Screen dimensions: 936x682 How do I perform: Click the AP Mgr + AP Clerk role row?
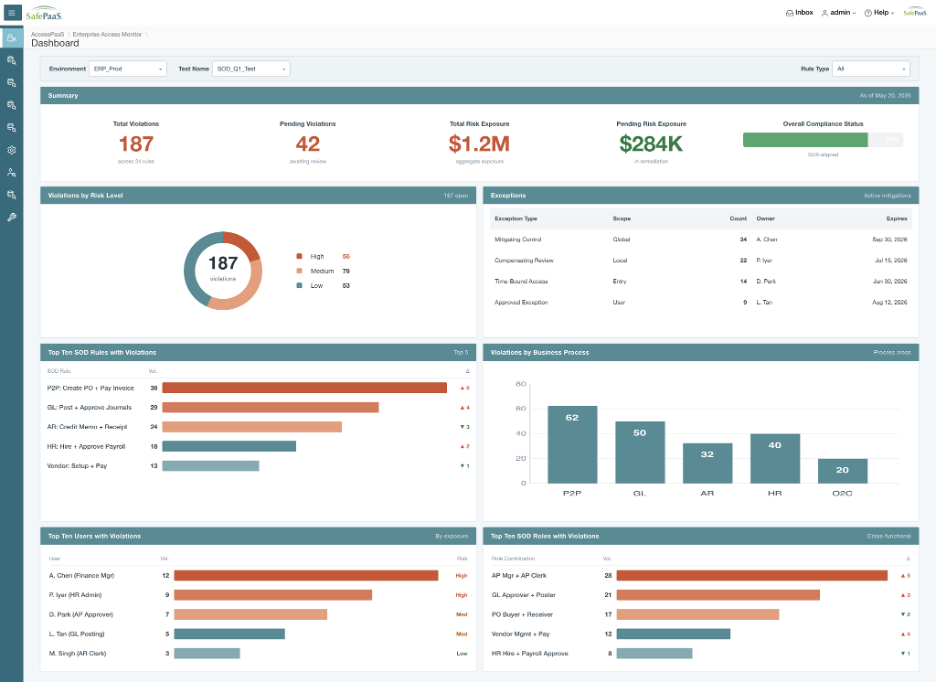[701, 576]
